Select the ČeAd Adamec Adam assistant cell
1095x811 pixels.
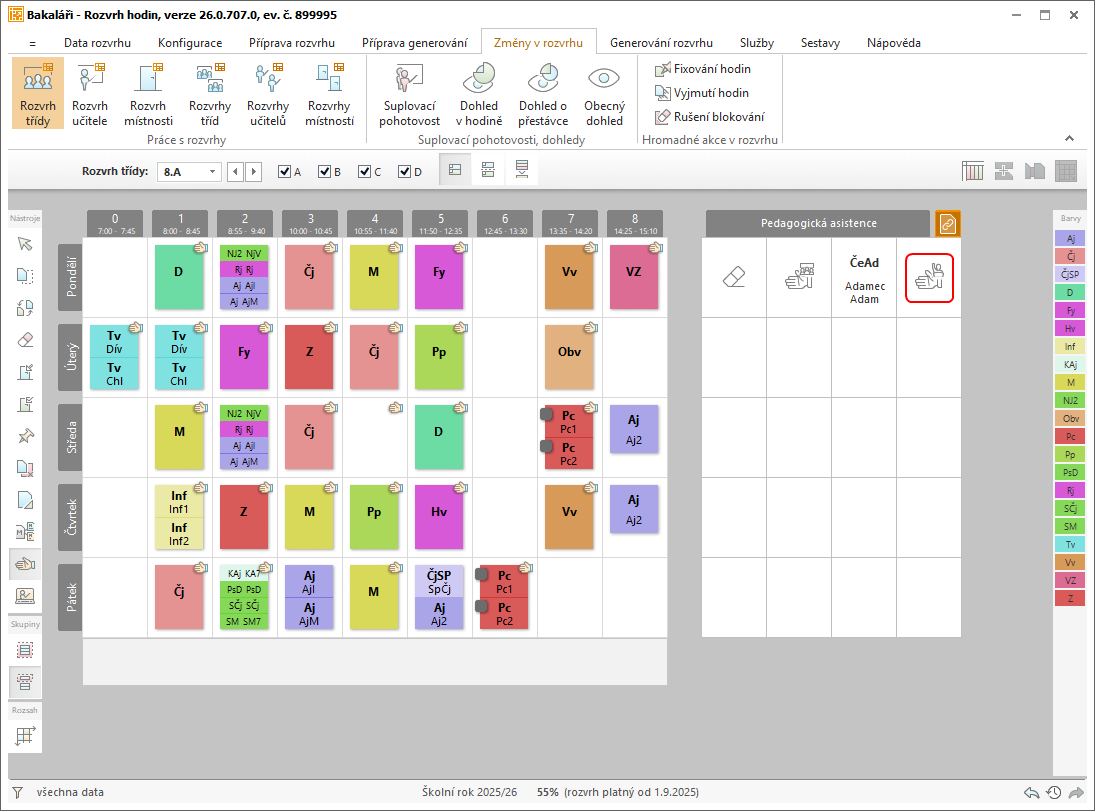(864, 279)
